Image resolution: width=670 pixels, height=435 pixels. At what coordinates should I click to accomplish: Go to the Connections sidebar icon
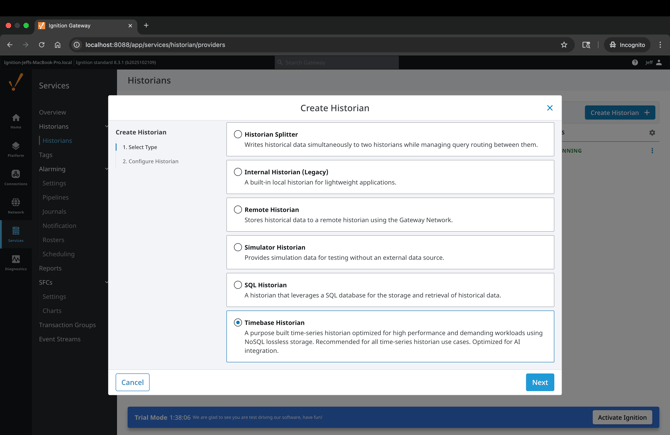(x=16, y=177)
